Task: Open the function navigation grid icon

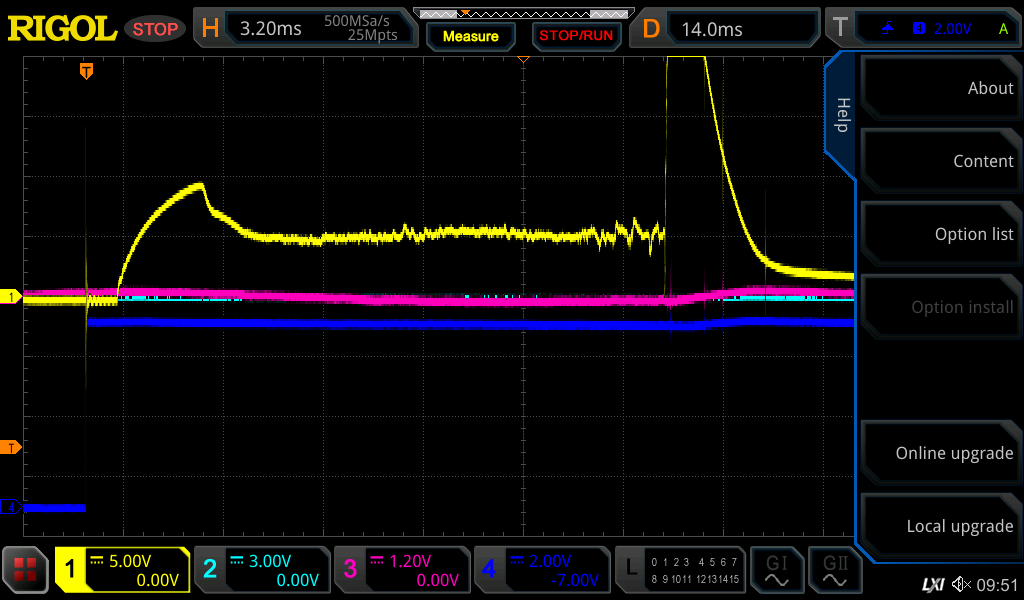Action: point(25,571)
